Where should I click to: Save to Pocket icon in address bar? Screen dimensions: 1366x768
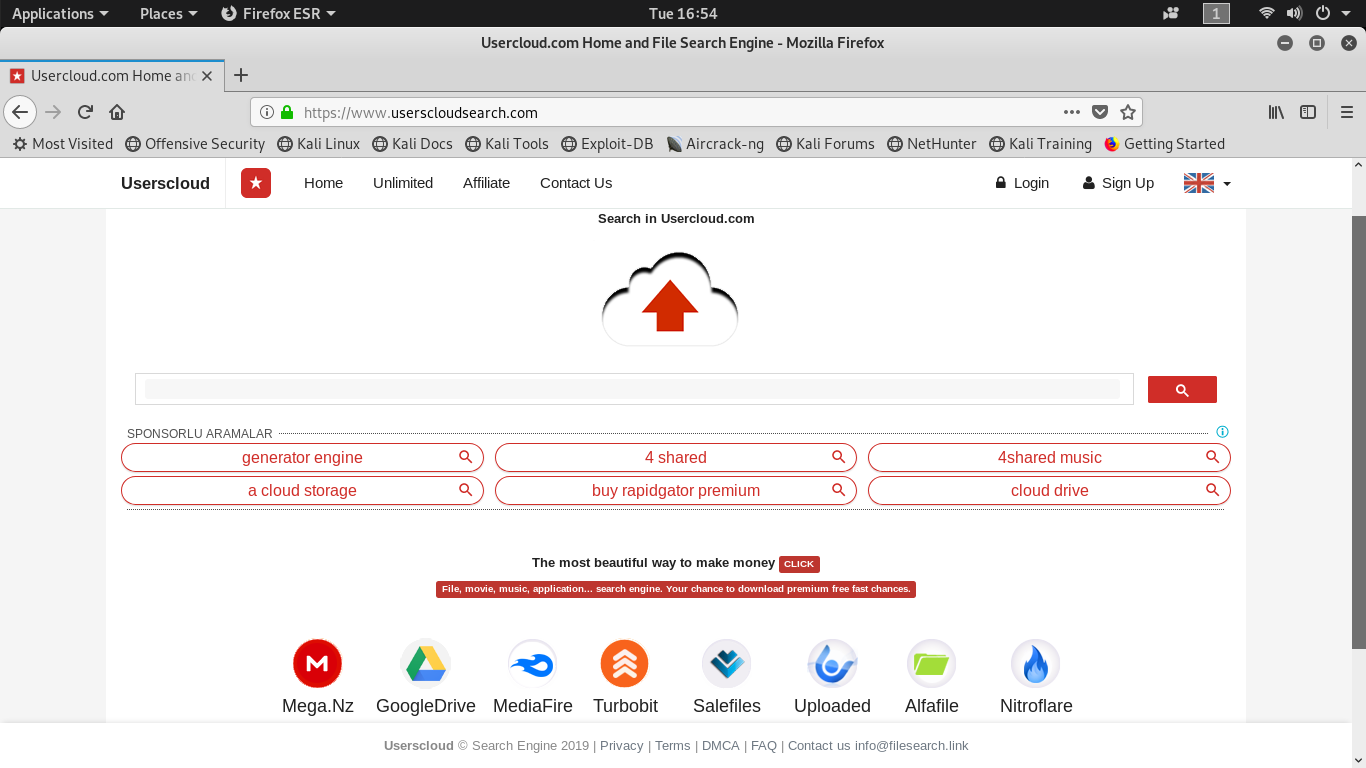tap(1100, 112)
